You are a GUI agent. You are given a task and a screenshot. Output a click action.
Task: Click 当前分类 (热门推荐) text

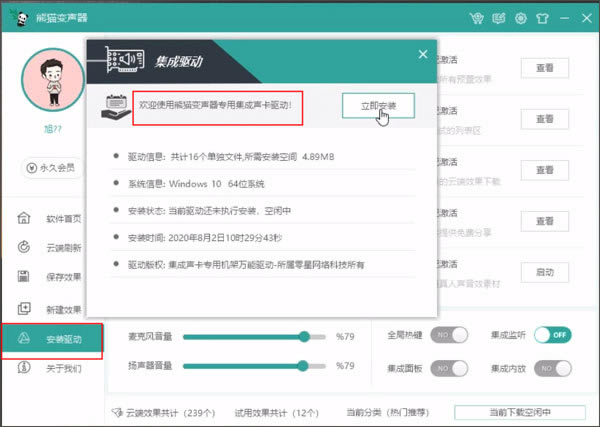[388, 412]
